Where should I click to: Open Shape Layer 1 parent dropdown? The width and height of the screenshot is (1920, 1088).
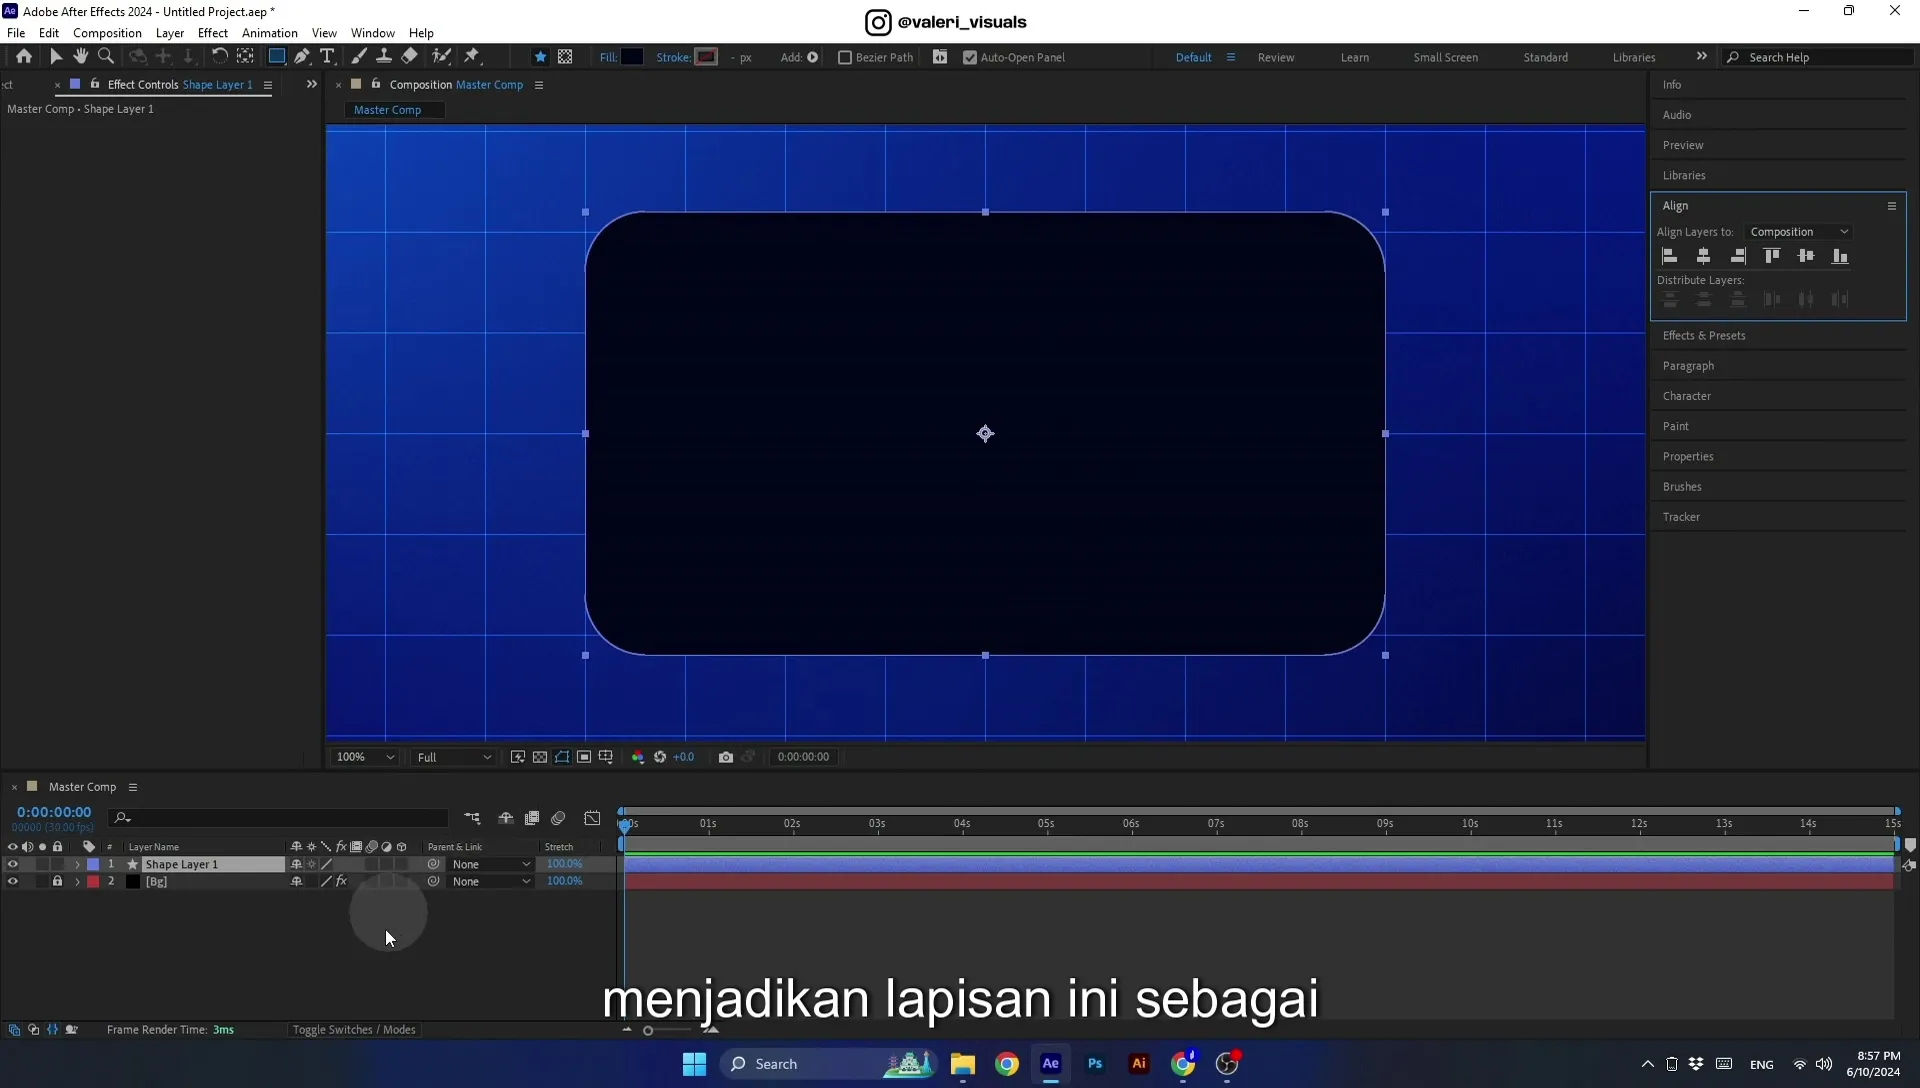[490, 864]
